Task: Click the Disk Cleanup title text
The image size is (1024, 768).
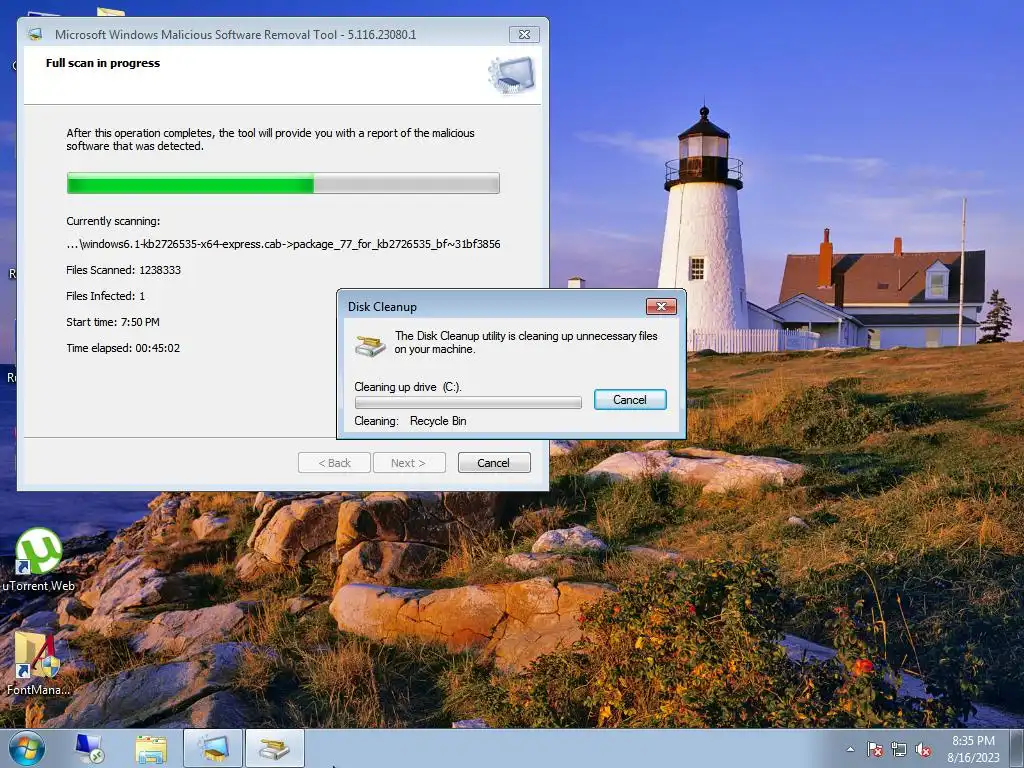Action: click(x=382, y=307)
